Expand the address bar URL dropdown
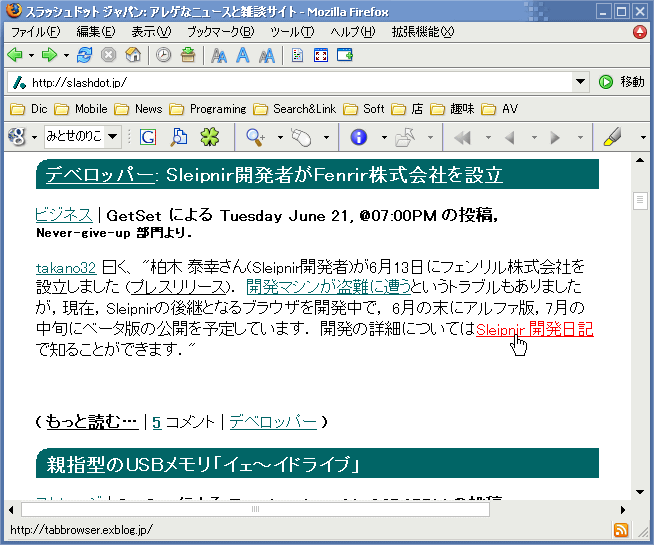The width and height of the screenshot is (654, 545). pos(580,82)
